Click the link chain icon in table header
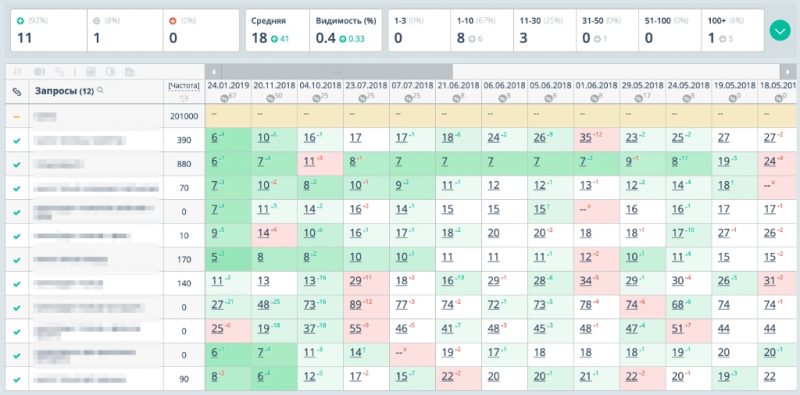Screen dimensions: 800x395 [17, 92]
